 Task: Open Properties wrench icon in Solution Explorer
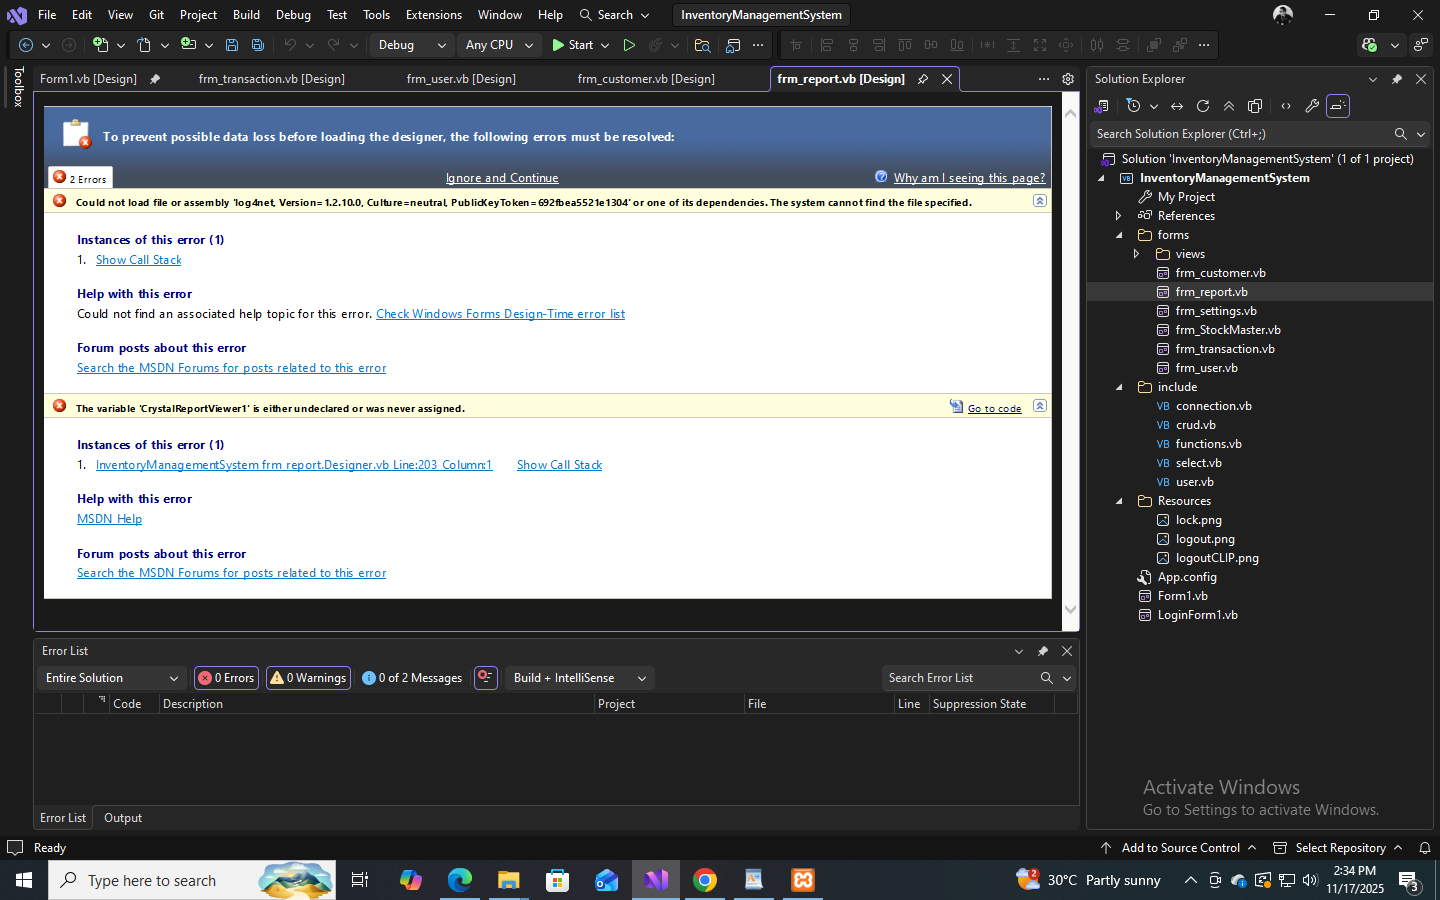(1312, 106)
